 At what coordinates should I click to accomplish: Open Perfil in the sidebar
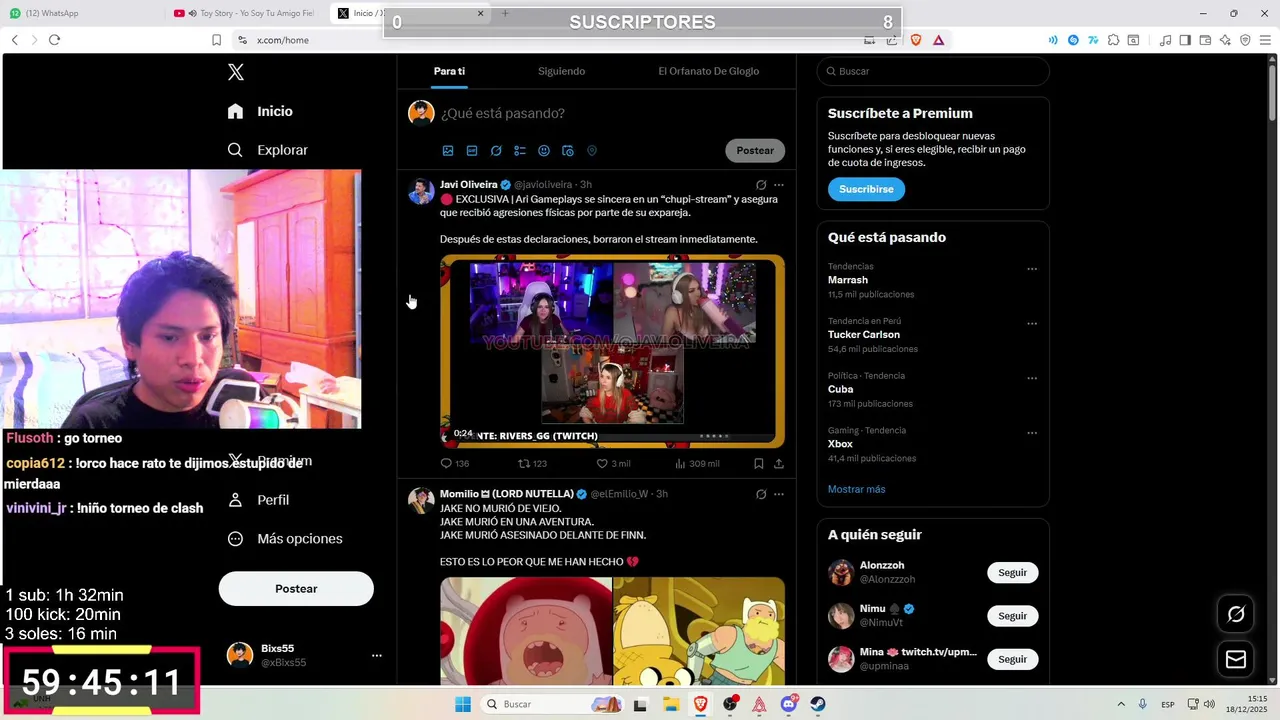click(x=258, y=500)
